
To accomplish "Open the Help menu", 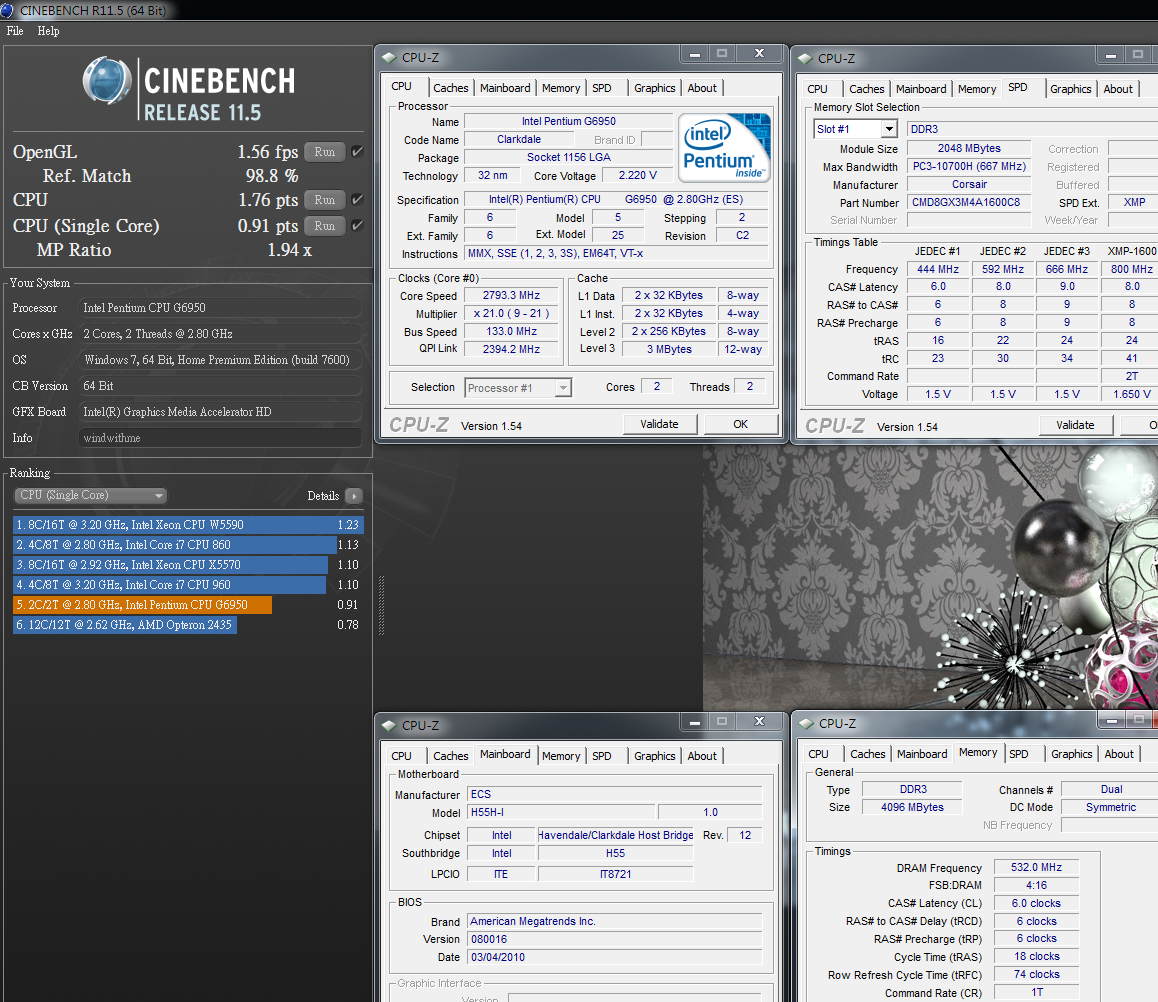I will click(x=49, y=31).
